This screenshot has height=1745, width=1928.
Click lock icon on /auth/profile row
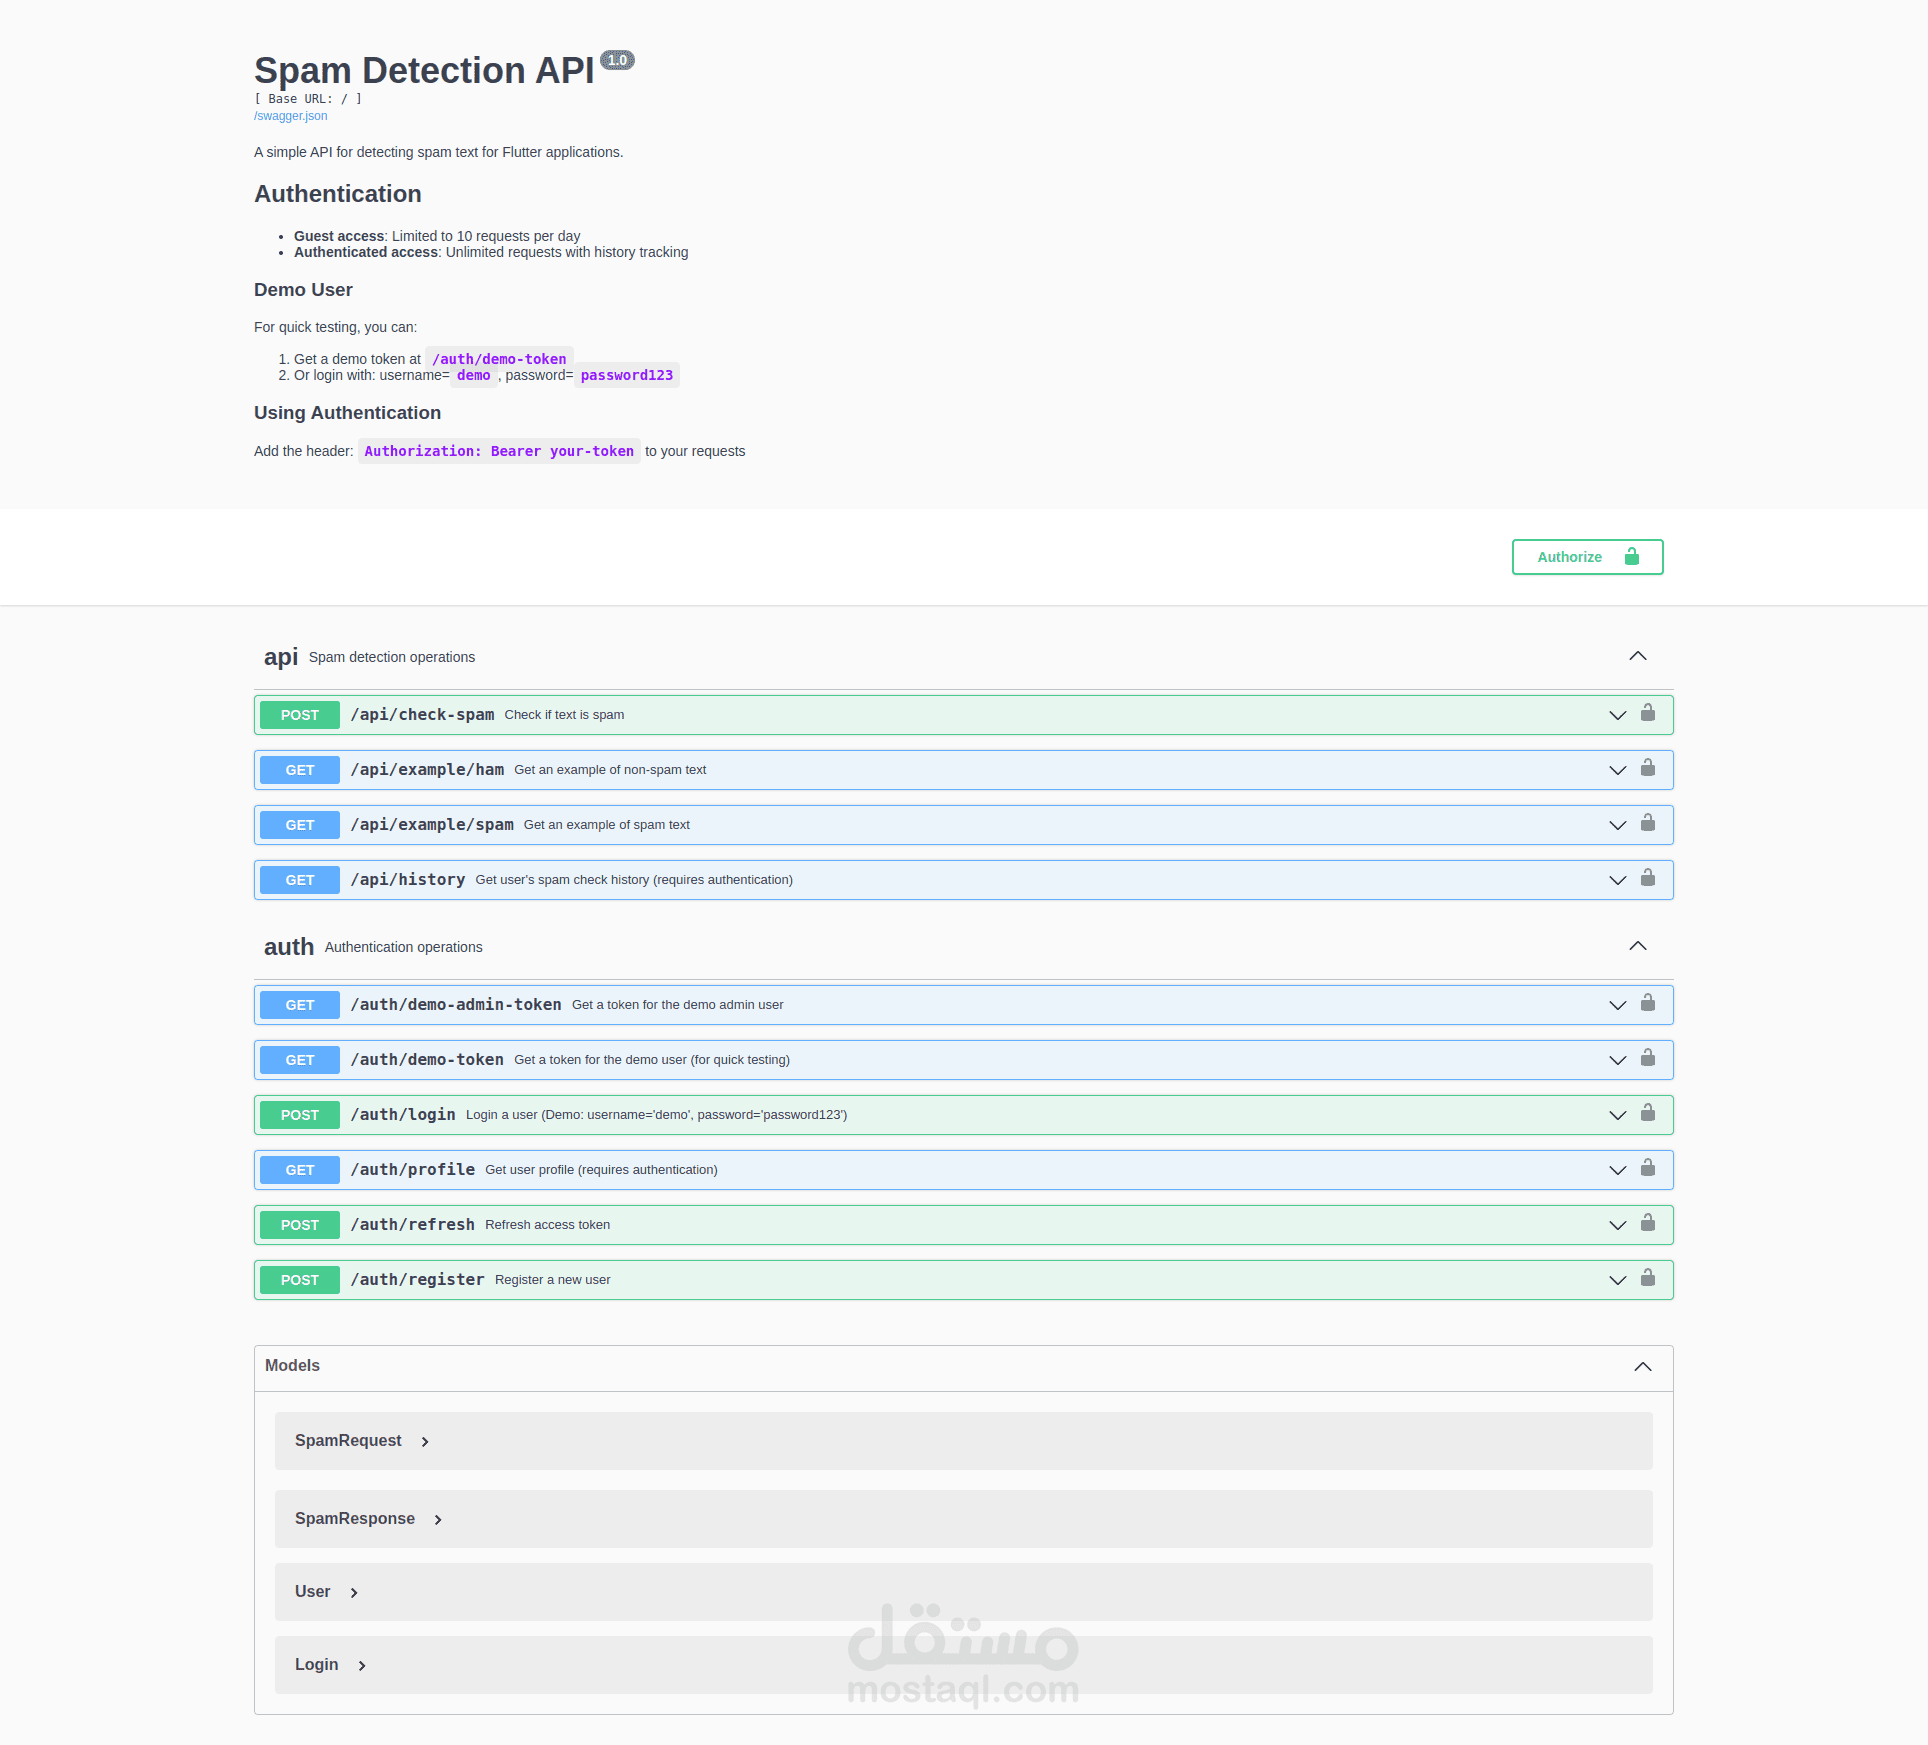coord(1648,1168)
